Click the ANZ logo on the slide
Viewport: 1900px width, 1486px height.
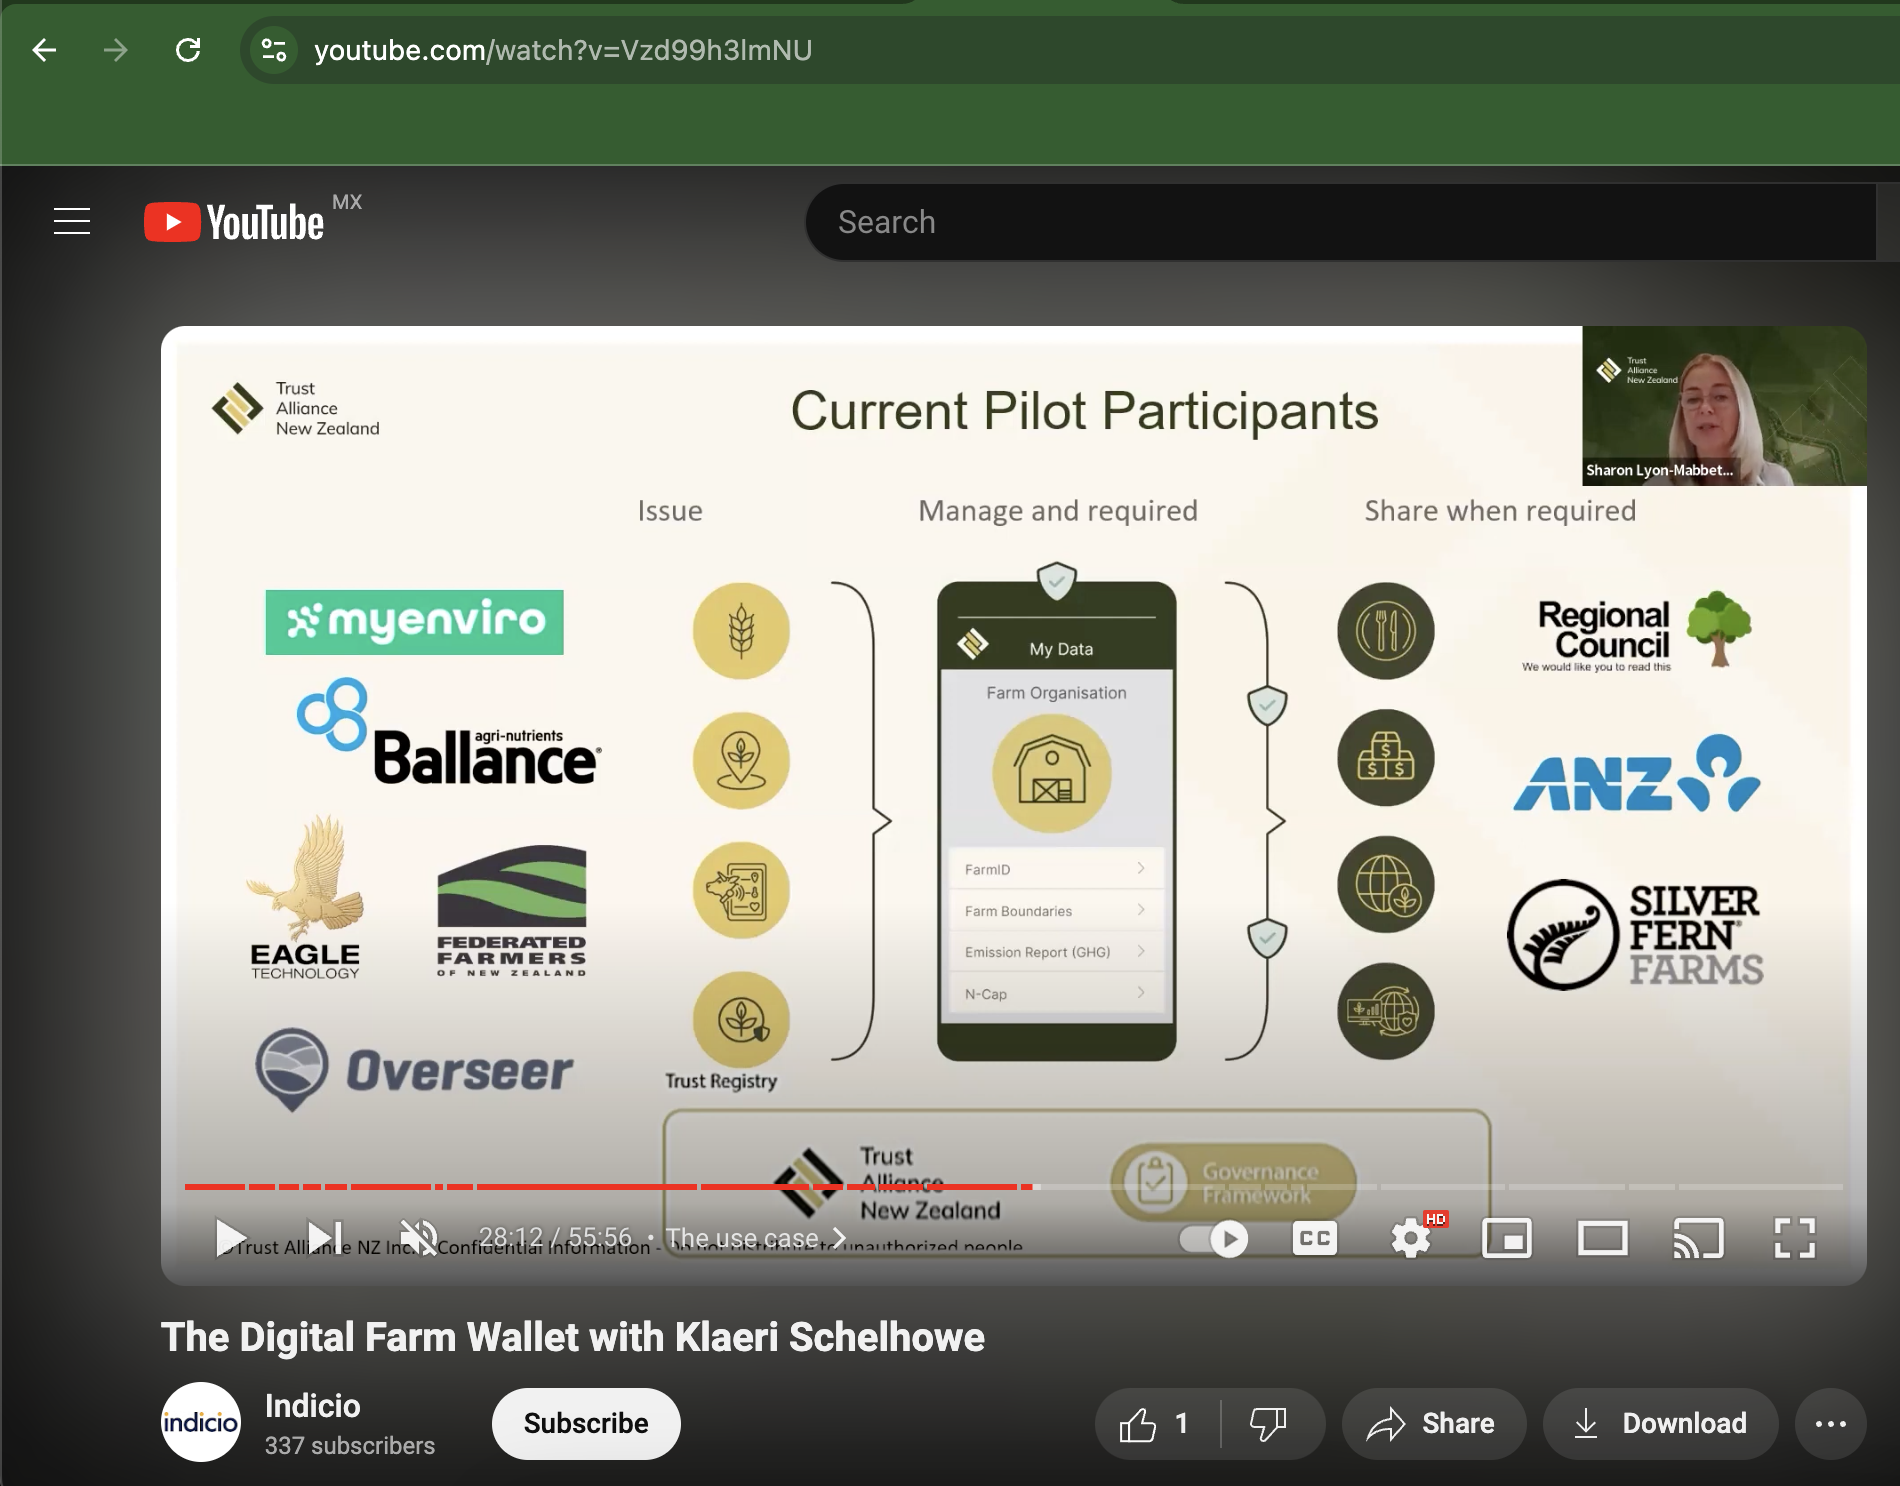click(x=1636, y=774)
